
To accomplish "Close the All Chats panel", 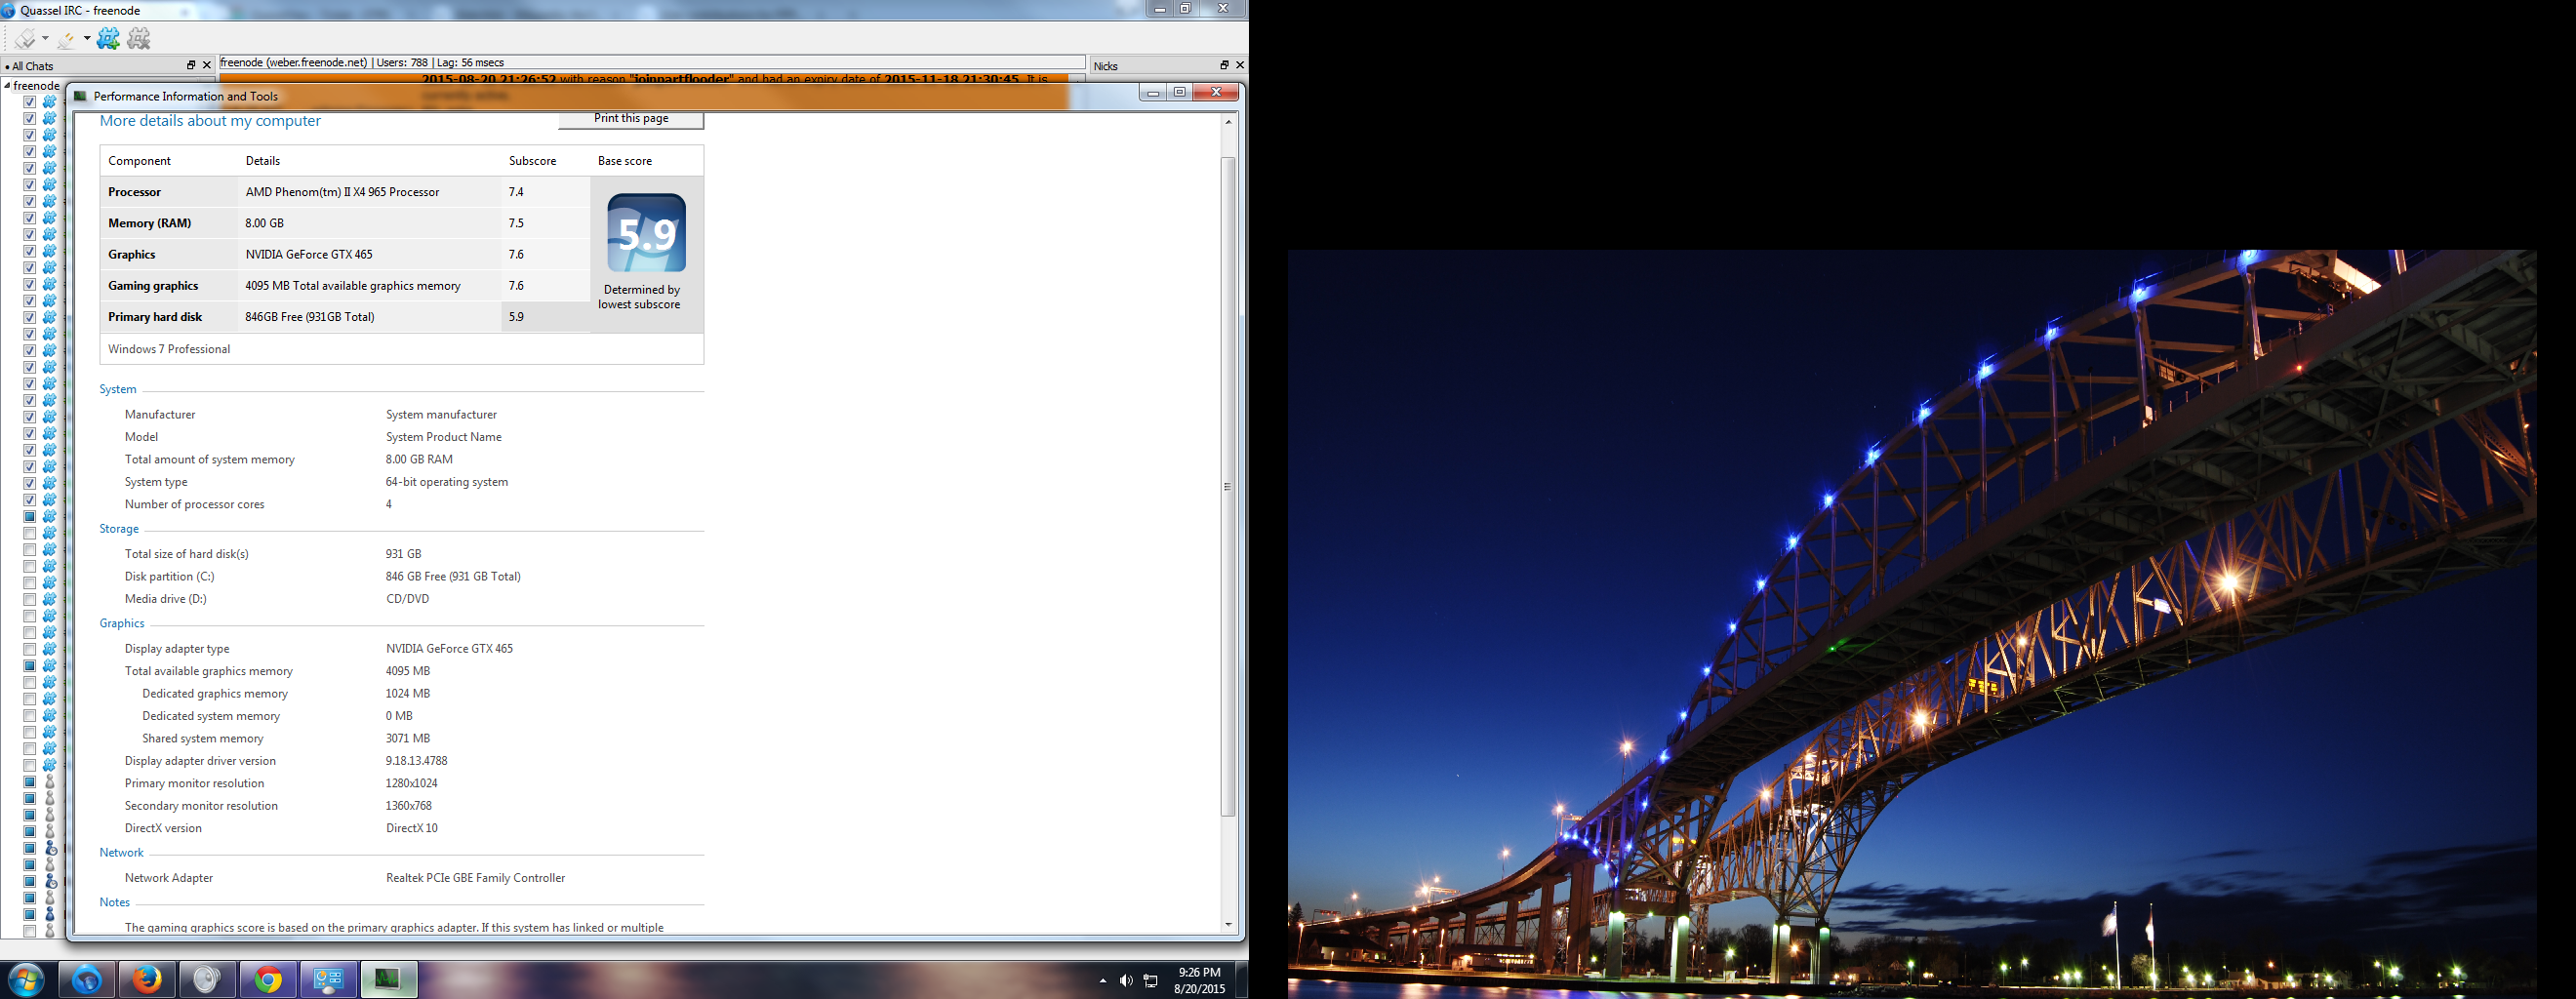I will [x=207, y=65].
